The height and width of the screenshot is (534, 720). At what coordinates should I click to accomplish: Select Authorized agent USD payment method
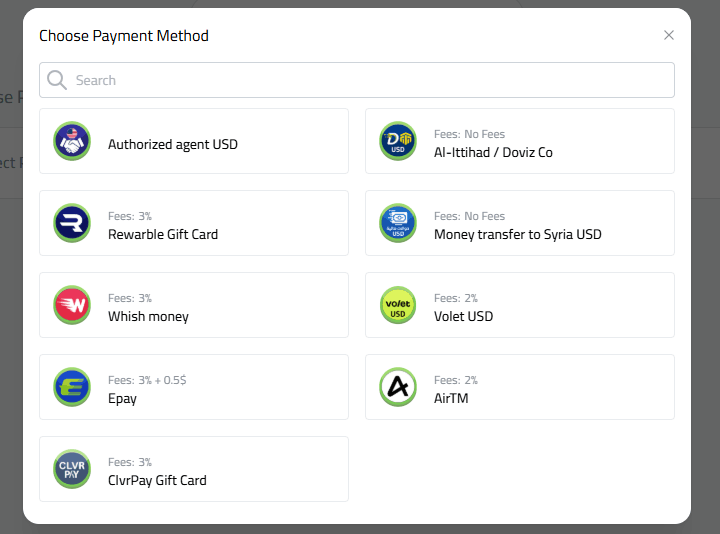pyautogui.click(x=194, y=141)
